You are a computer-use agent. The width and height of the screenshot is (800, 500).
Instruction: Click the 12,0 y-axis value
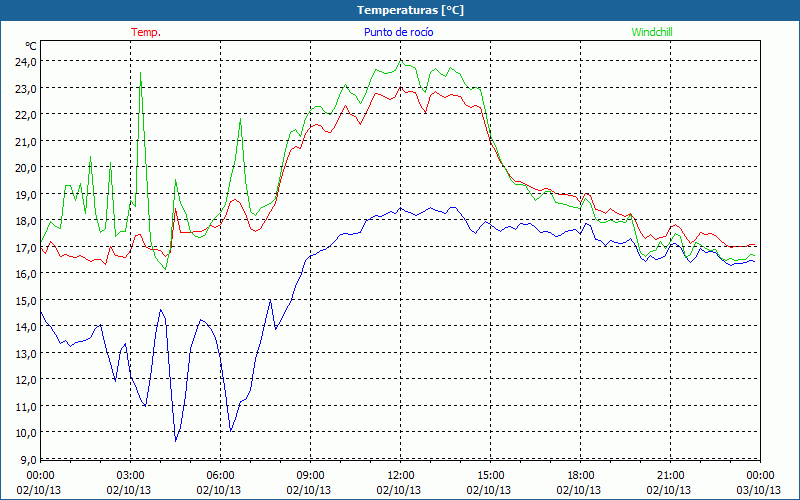click(26, 380)
